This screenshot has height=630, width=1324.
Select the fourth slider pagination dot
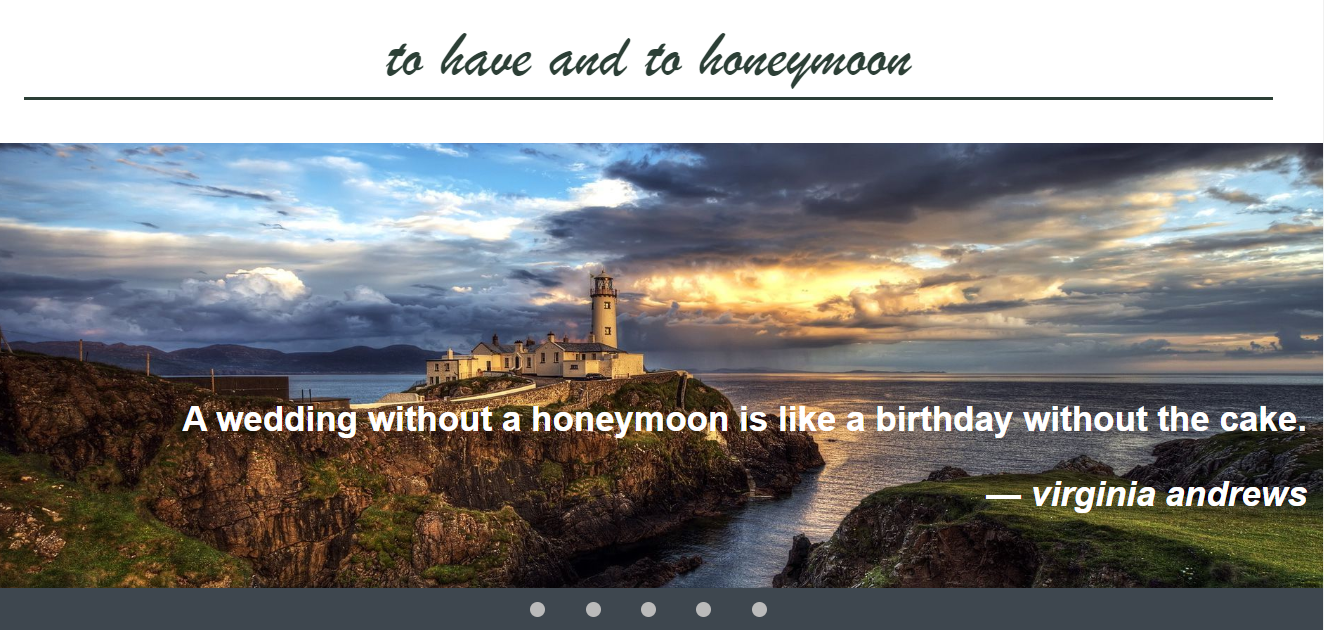pos(704,609)
